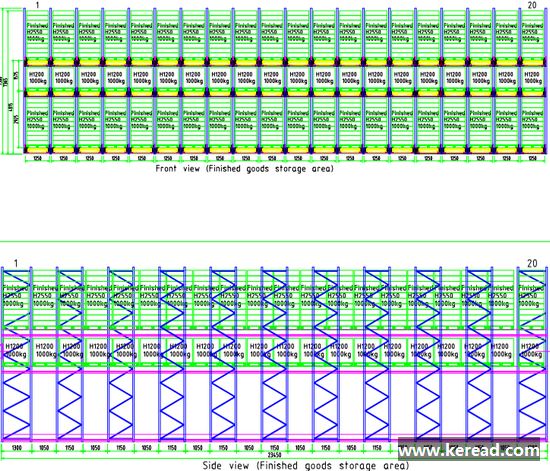Click column number 20 above front view
Screen dimensions: 550x471
(x=532, y=5)
